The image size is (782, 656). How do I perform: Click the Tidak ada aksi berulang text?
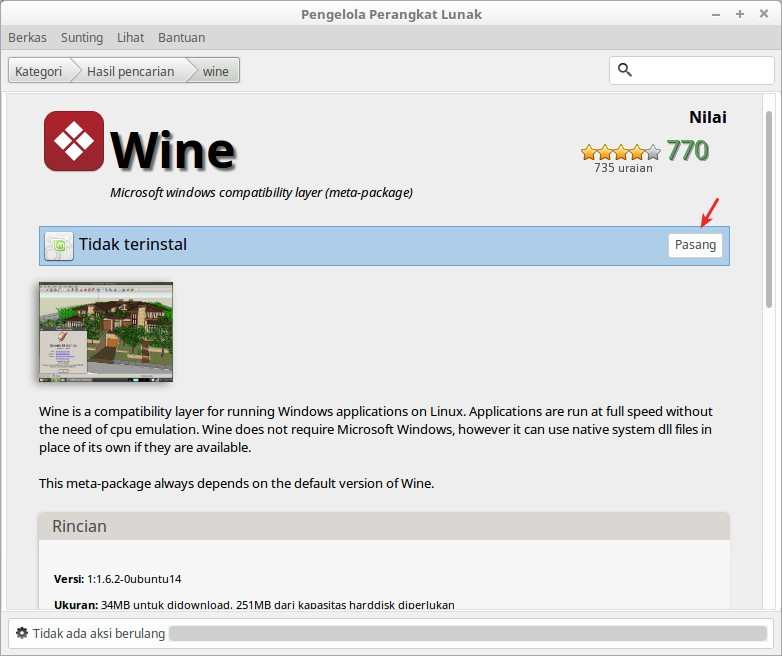tap(99, 634)
